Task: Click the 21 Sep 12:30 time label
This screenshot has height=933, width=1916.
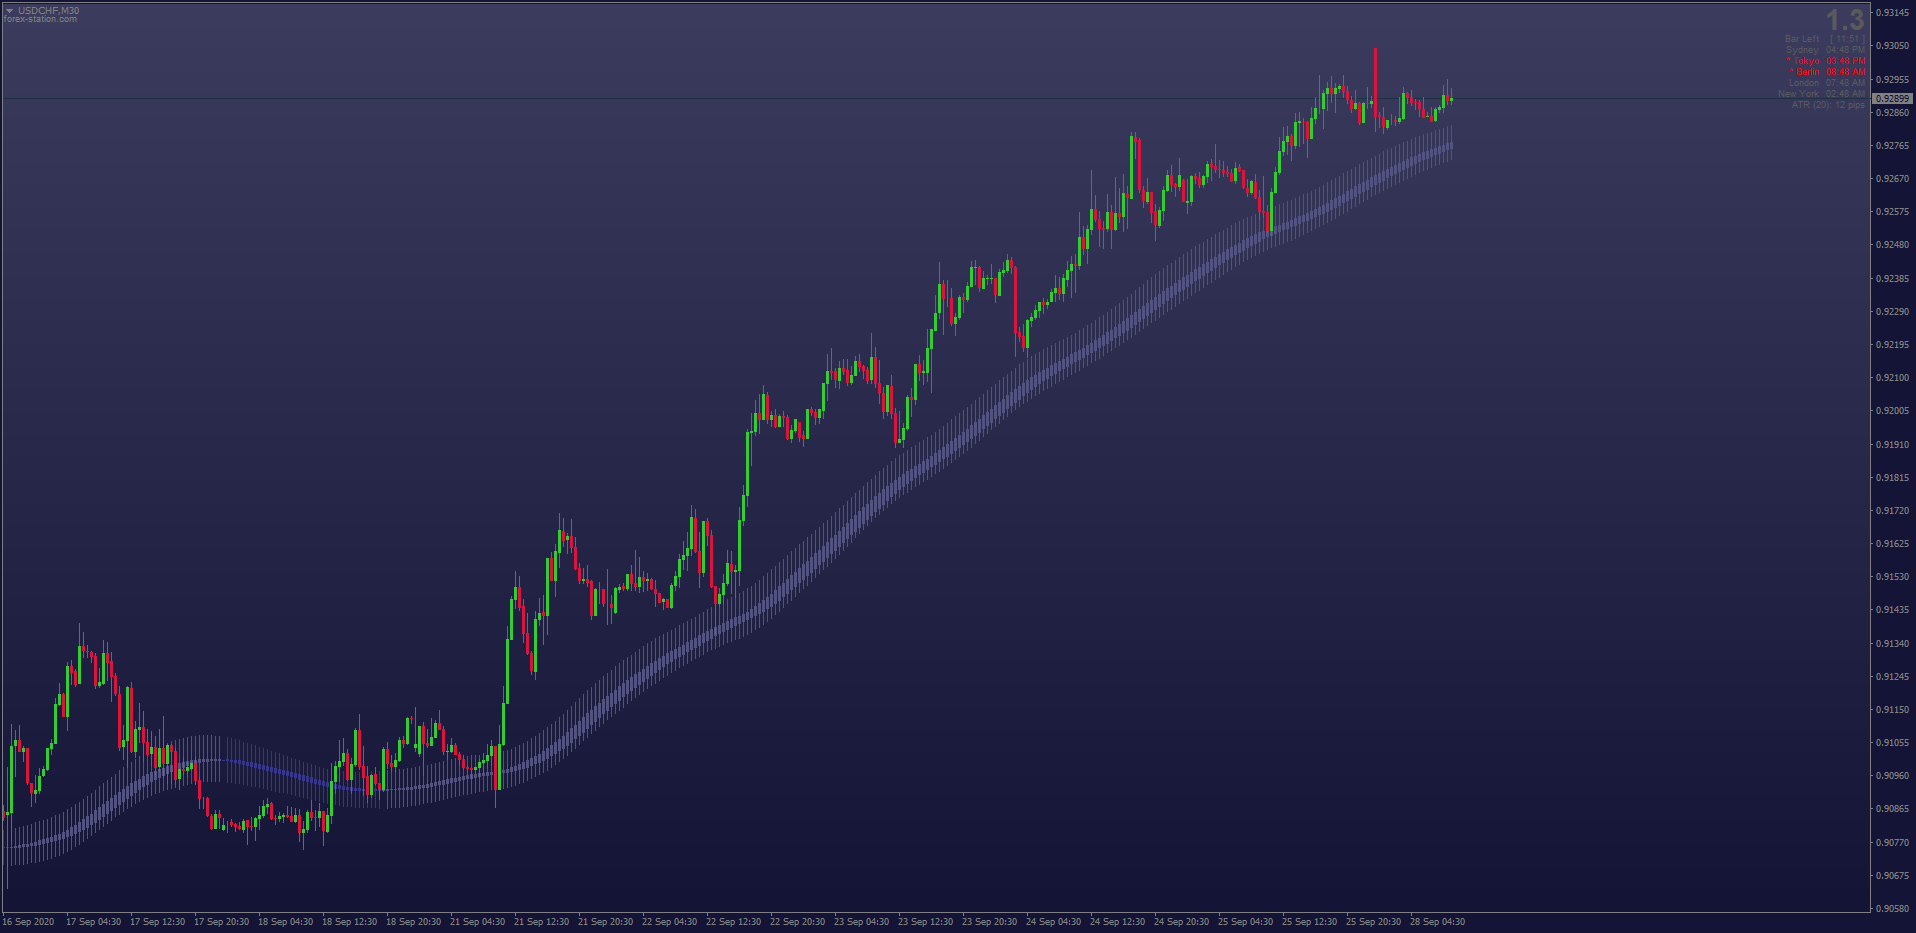Action: [x=542, y=922]
